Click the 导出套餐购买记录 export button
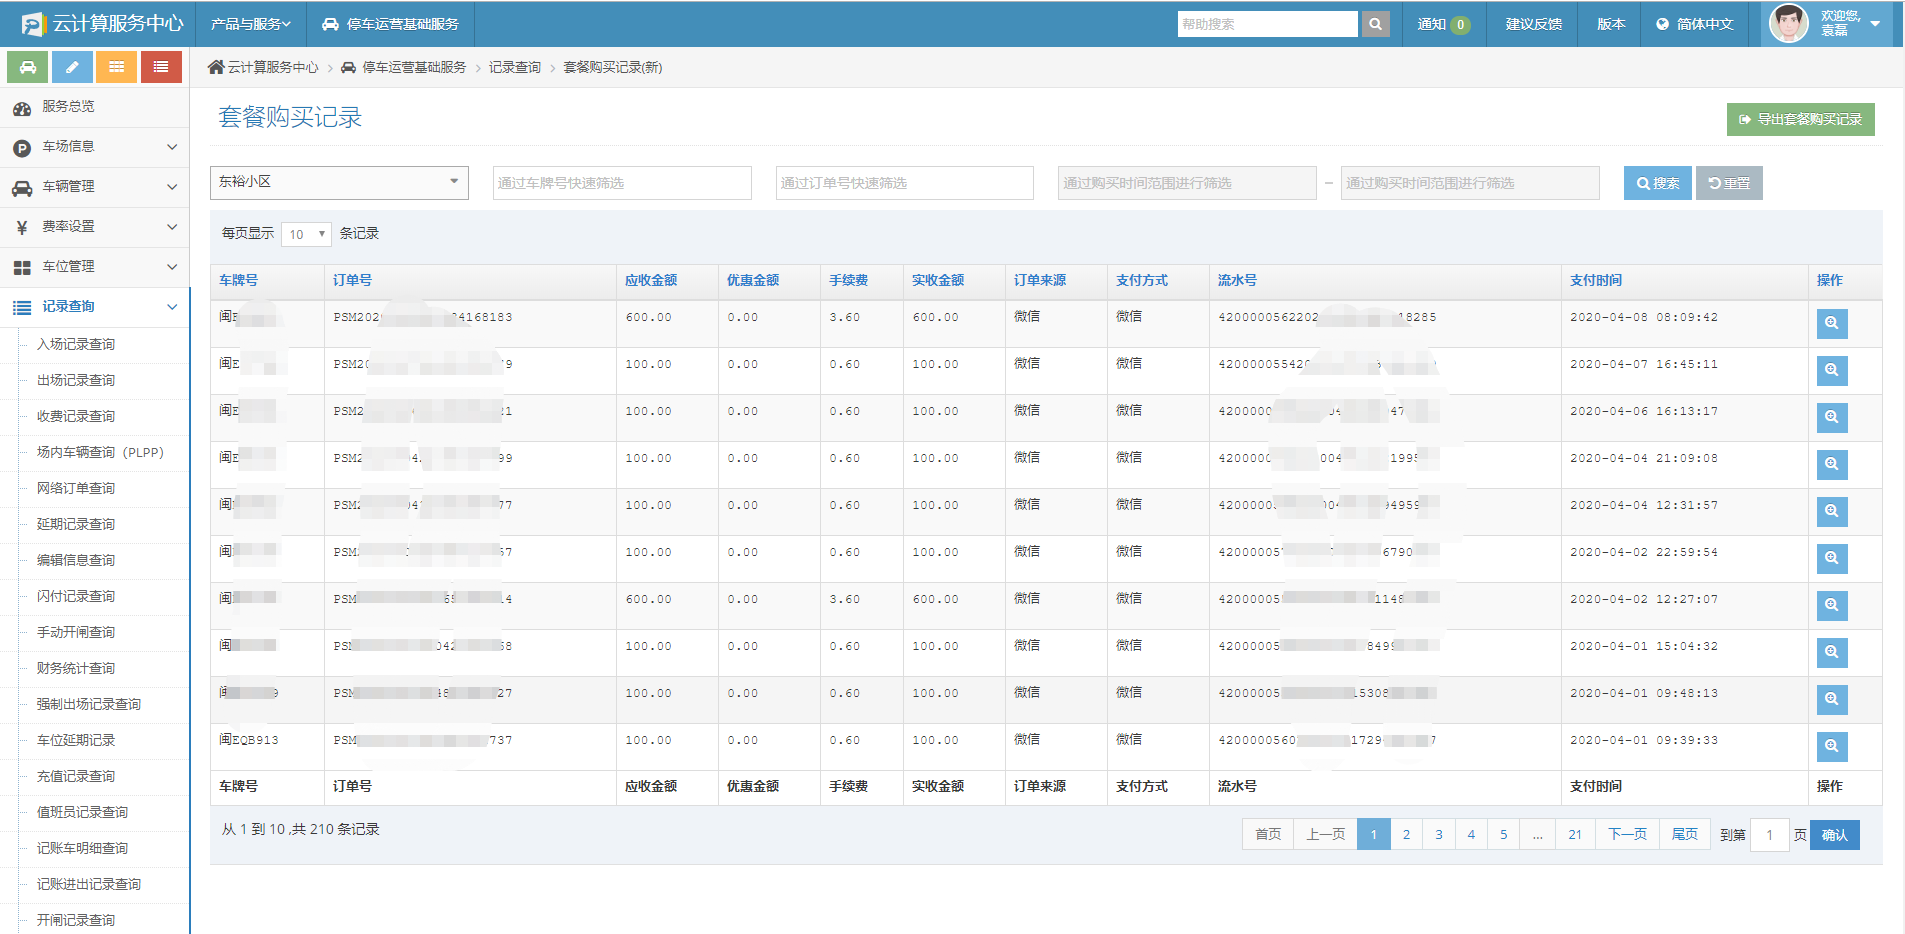Viewport: 1905px width, 934px height. [1800, 119]
